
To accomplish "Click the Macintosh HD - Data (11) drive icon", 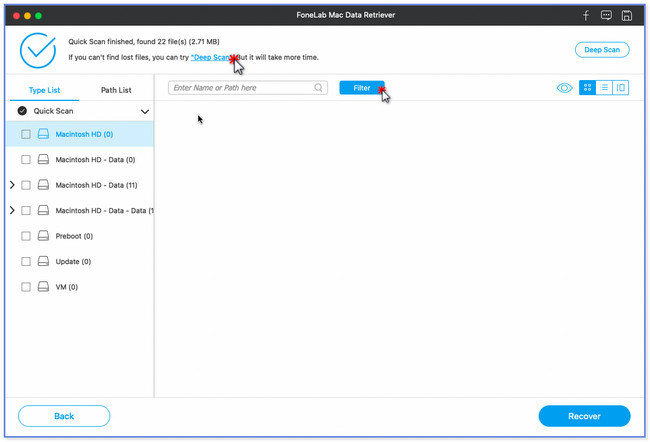I will [43, 185].
